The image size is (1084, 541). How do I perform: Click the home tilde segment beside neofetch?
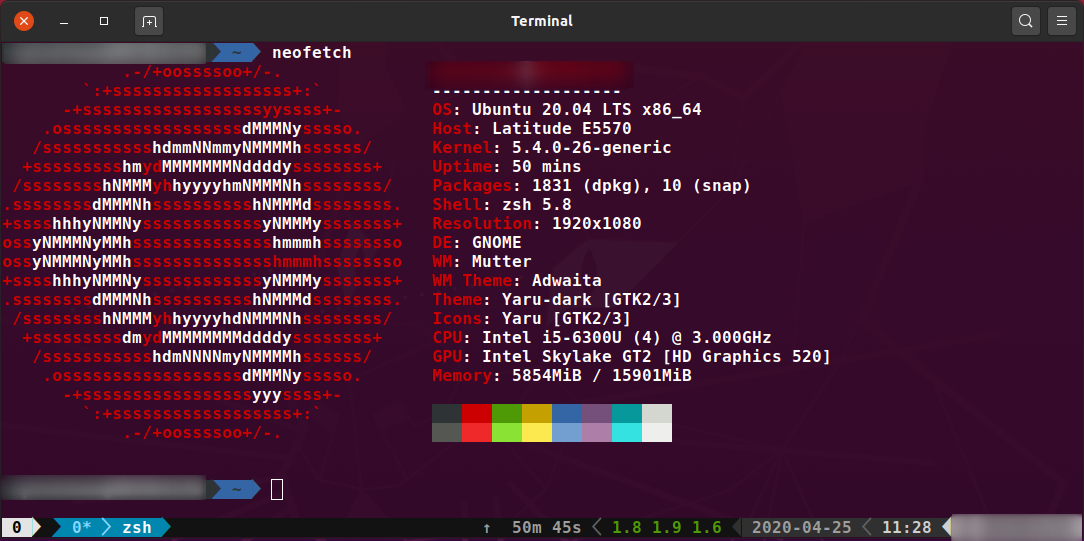coord(236,52)
